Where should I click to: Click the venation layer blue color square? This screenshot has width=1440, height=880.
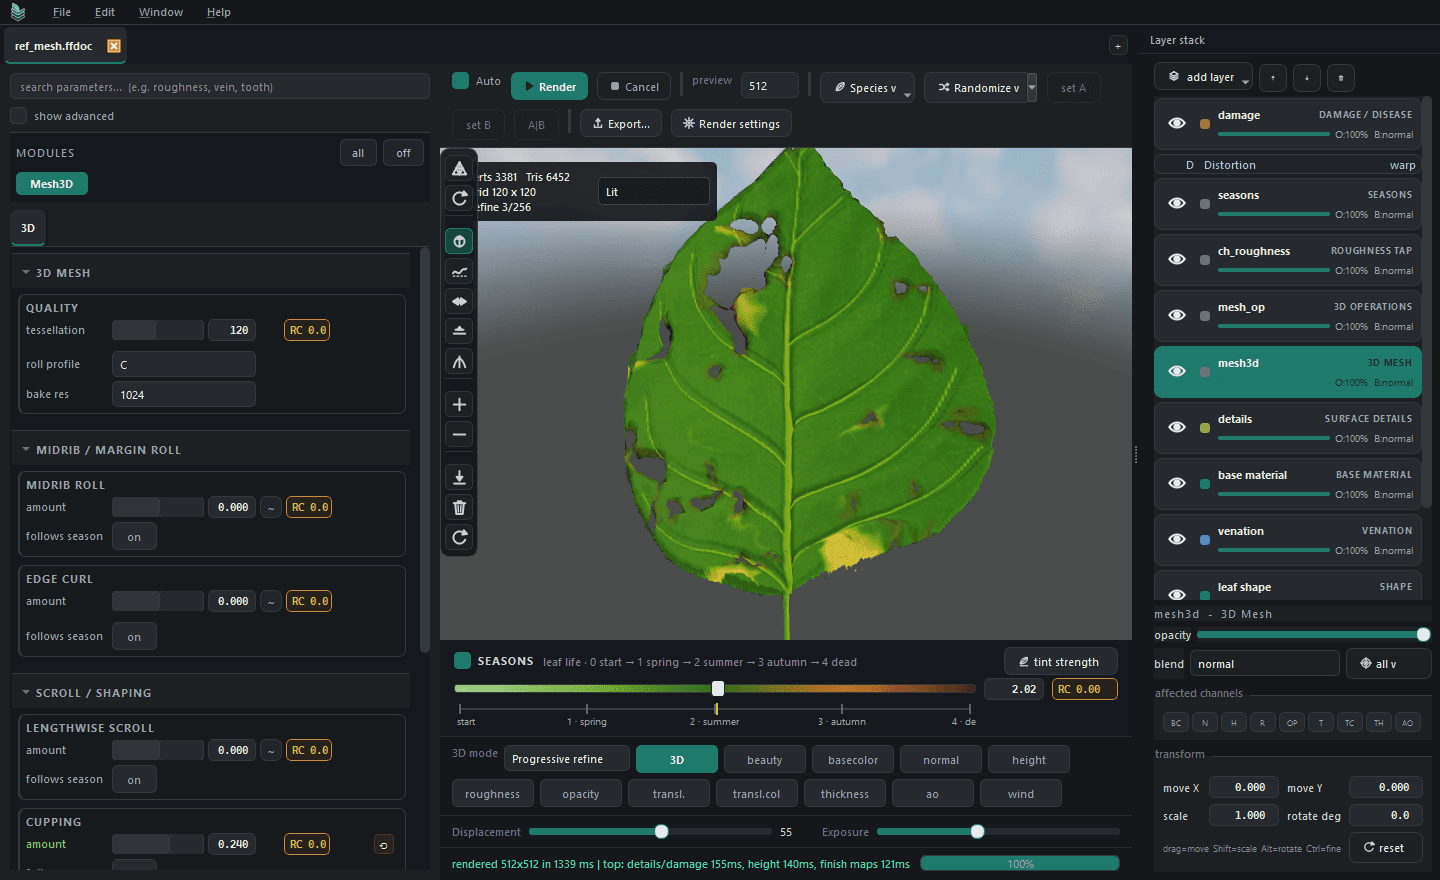pyautogui.click(x=1204, y=540)
